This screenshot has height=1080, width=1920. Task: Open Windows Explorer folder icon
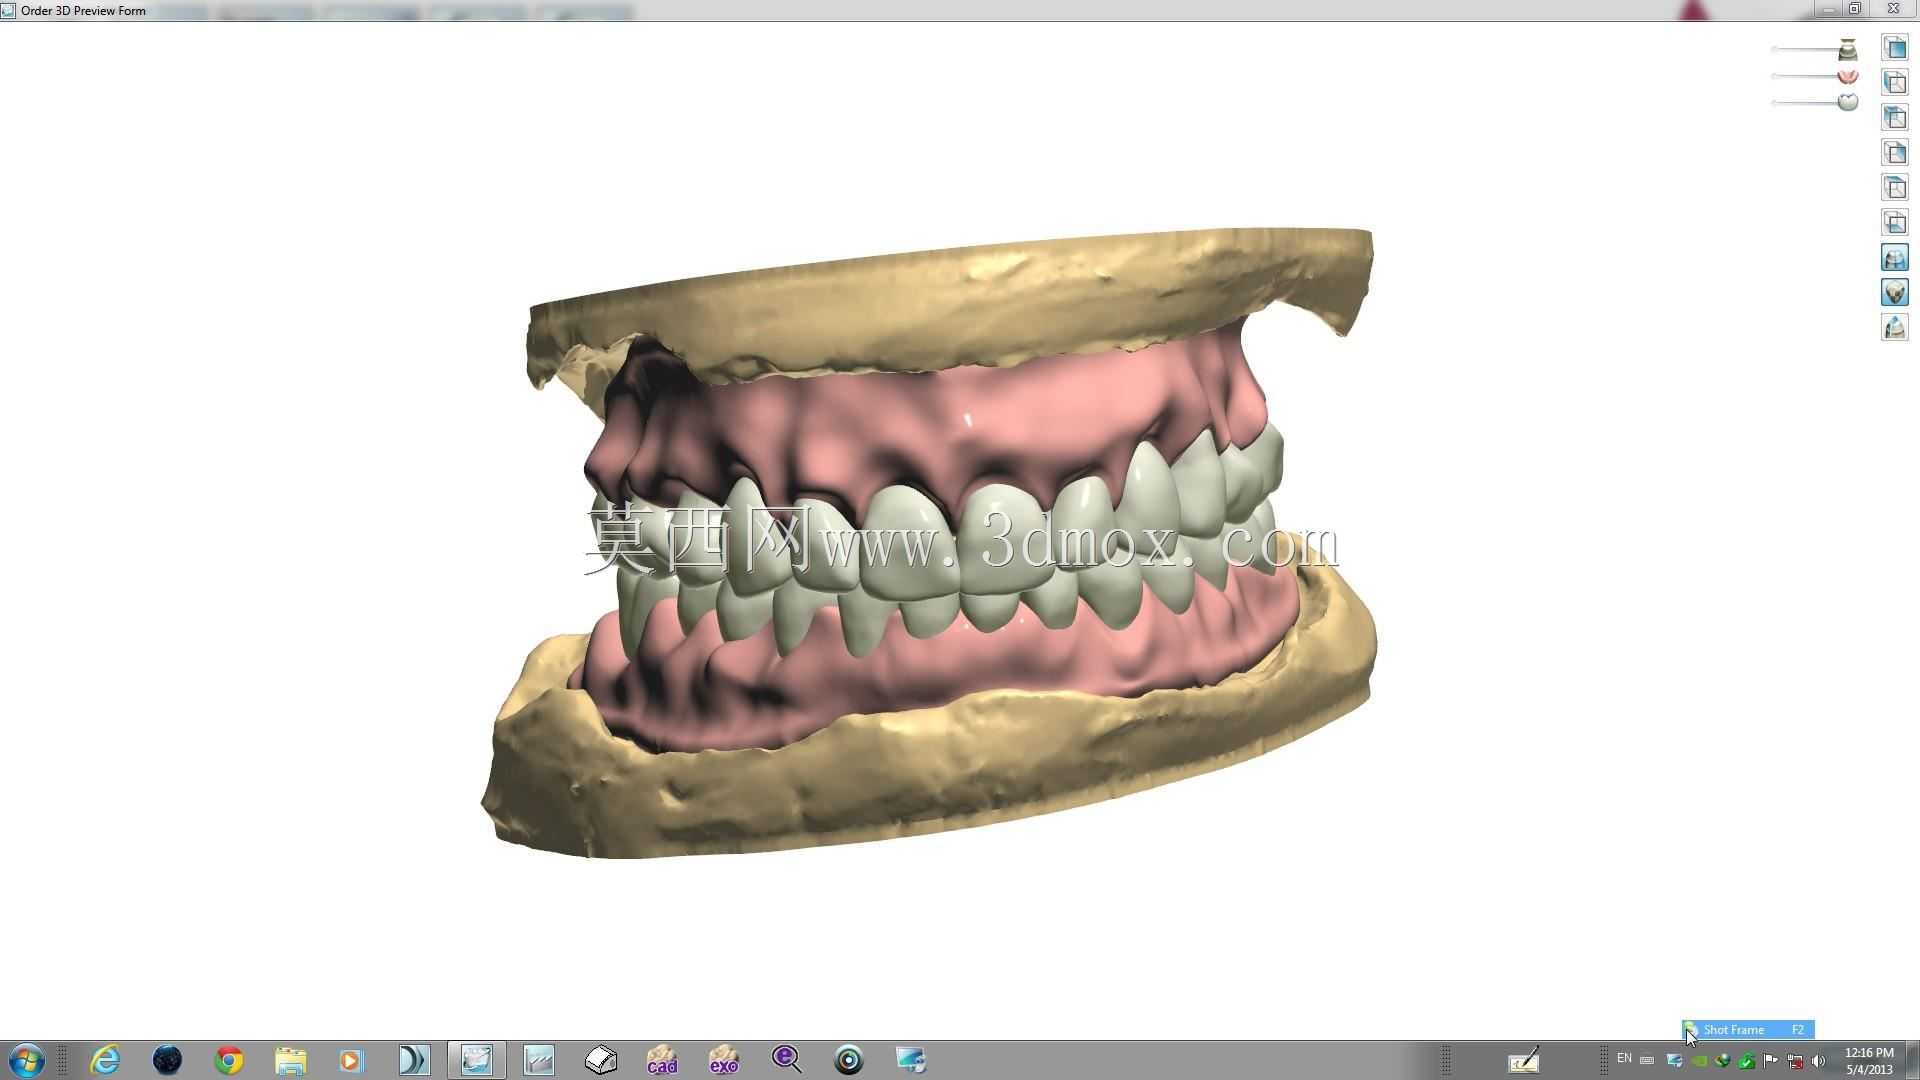(x=290, y=1060)
